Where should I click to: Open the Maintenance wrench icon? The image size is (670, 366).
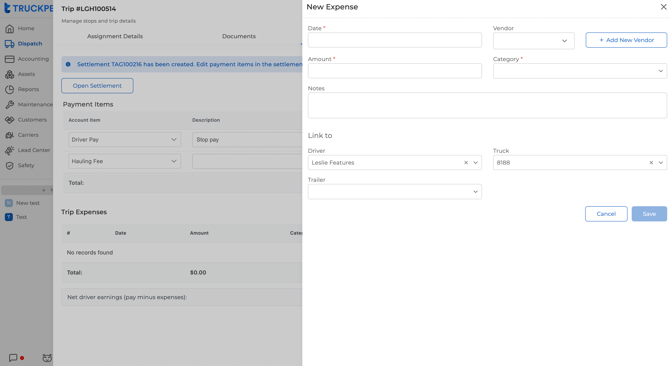(x=9, y=105)
